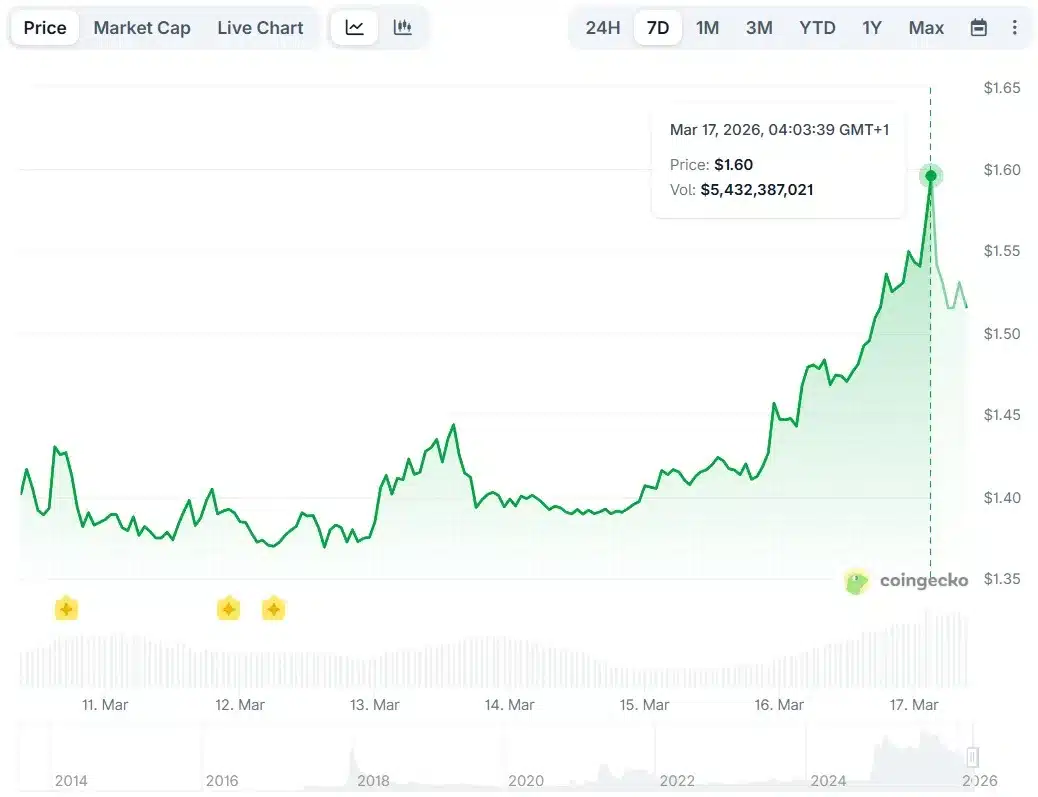Image resolution: width=1038 pixels, height=797 pixels.
Task: Show year-to-date YTD range
Action: [817, 28]
